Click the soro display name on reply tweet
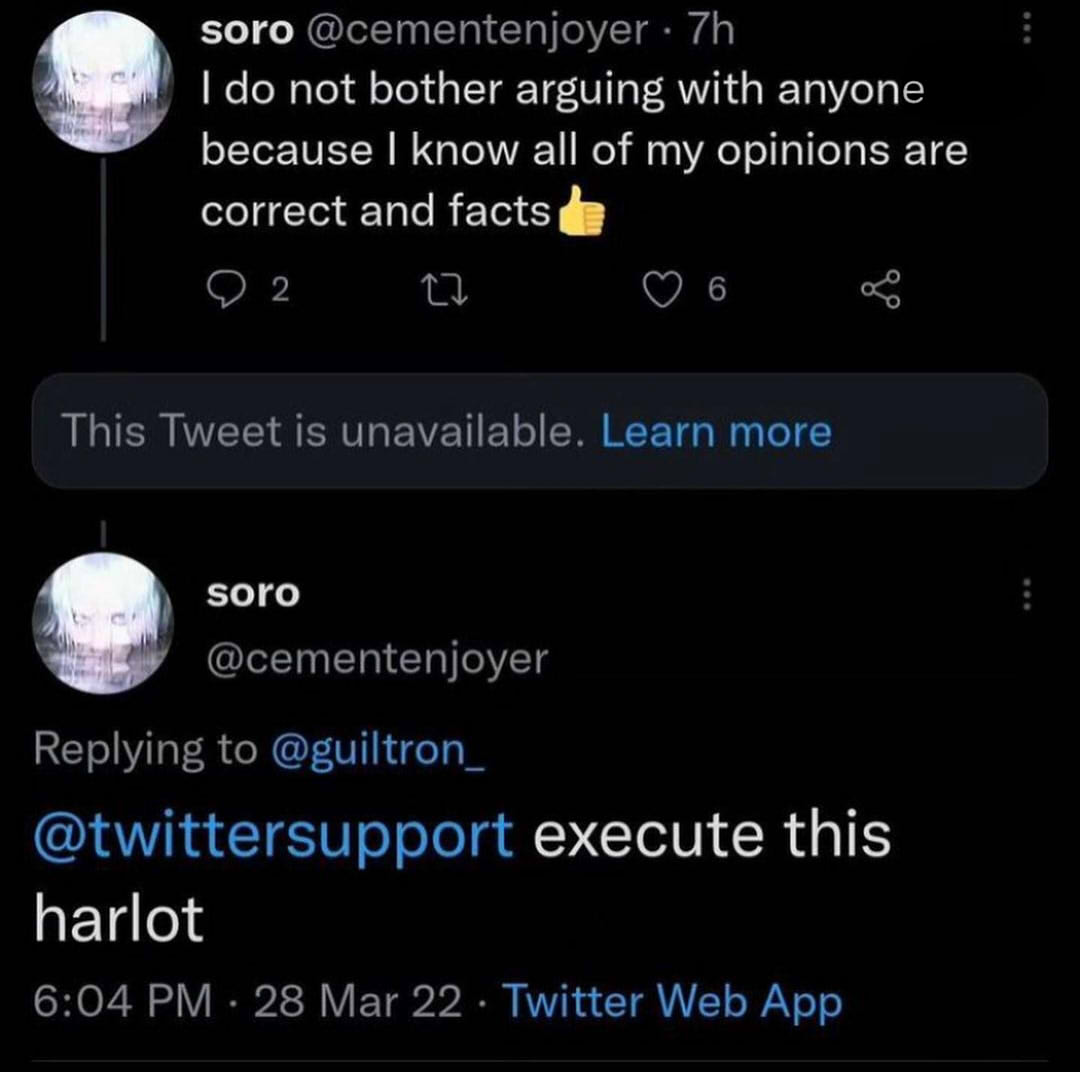The height and width of the screenshot is (1072, 1080). [x=253, y=593]
